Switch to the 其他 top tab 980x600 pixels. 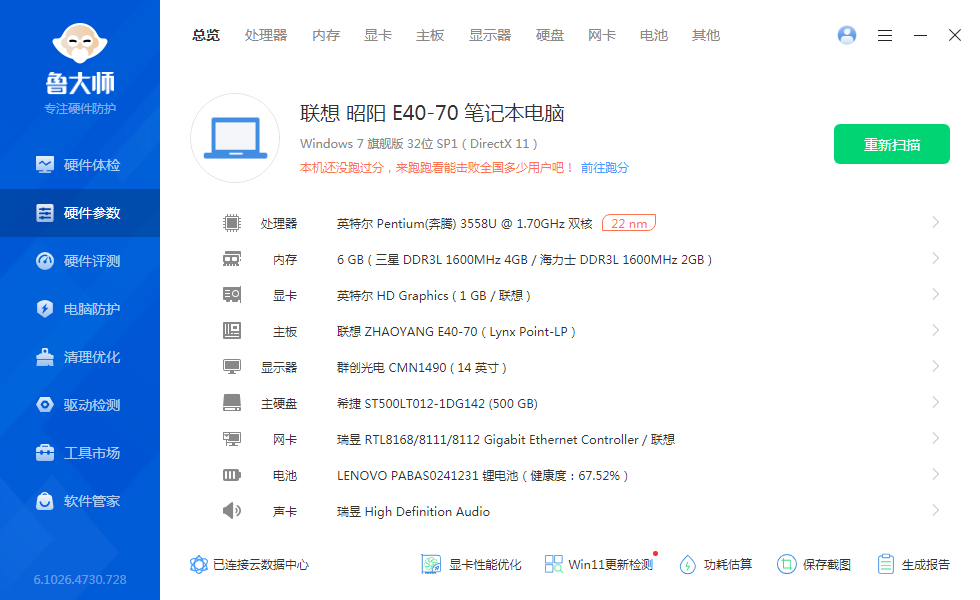706,36
